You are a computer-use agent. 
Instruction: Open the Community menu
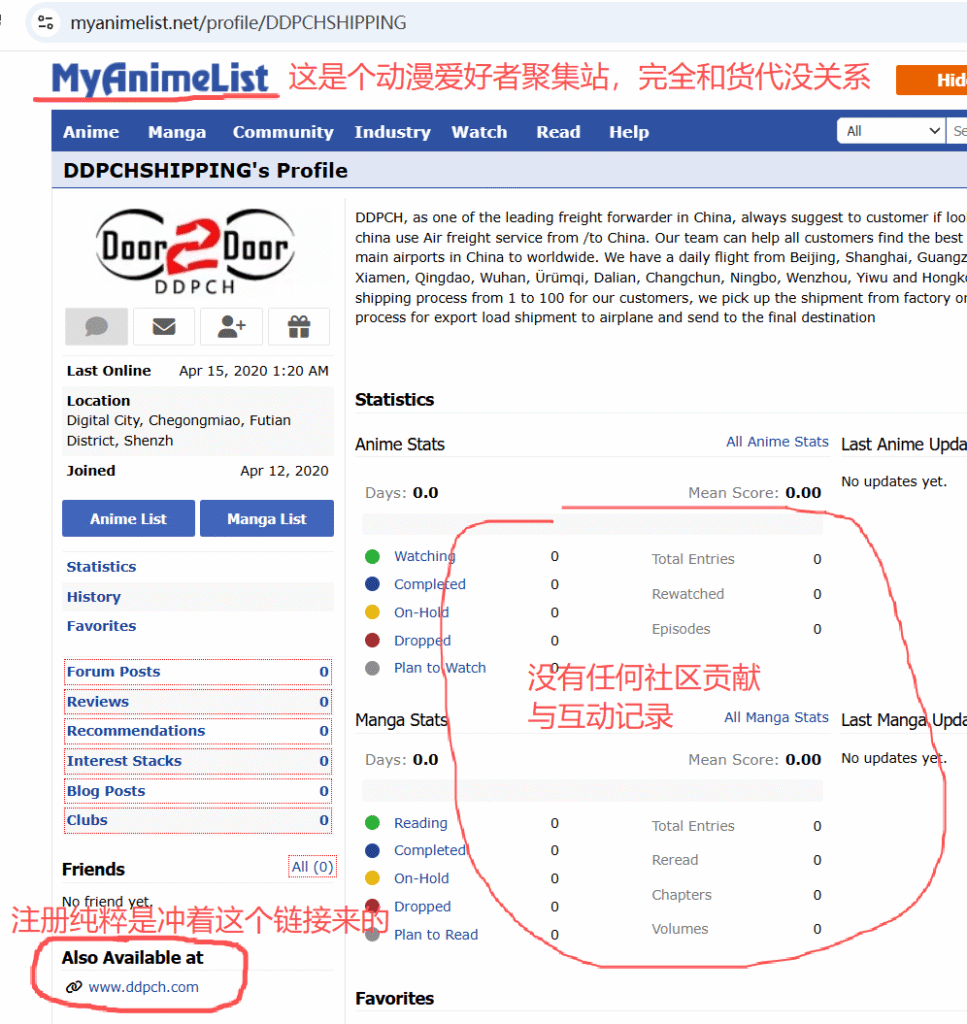(283, 132)
